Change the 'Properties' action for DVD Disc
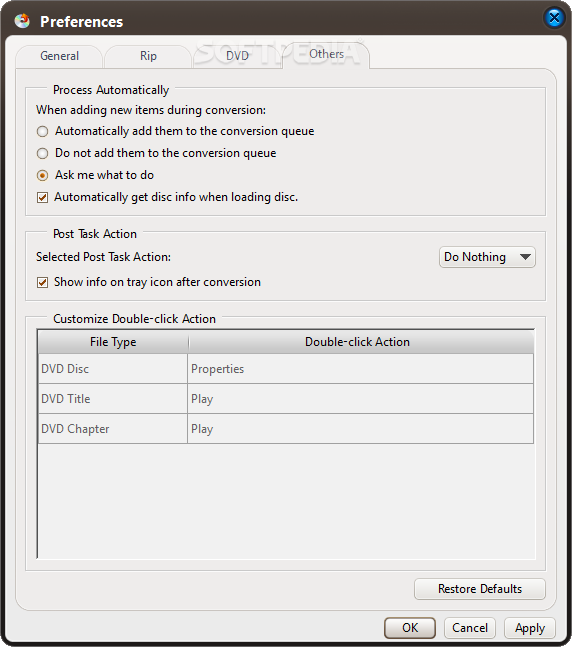572x647 pixels. 361,369
